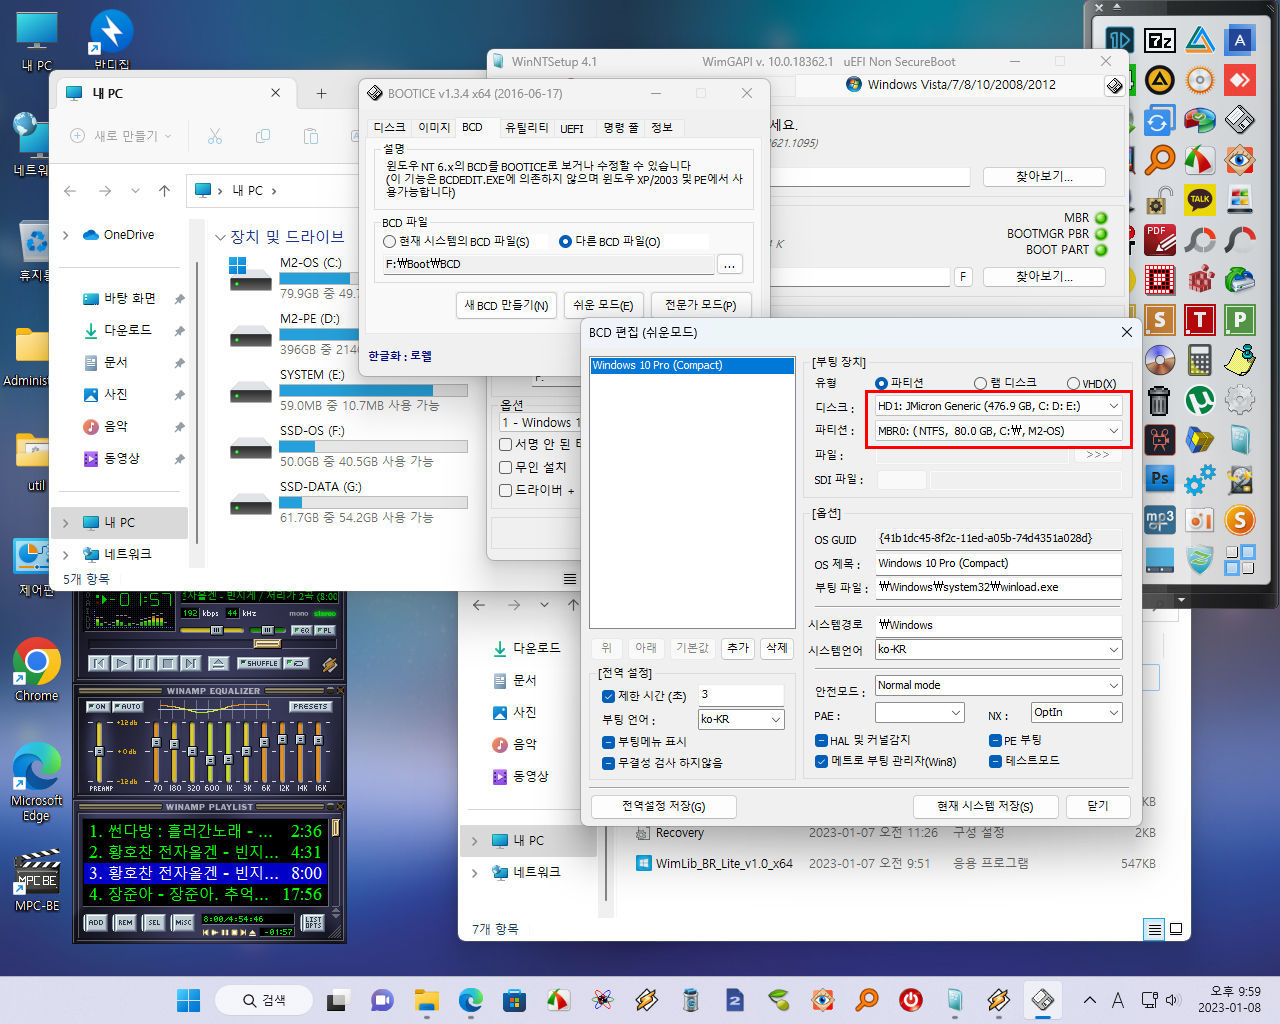Toggle Winamp SHUFFLE button

point(259,663)
